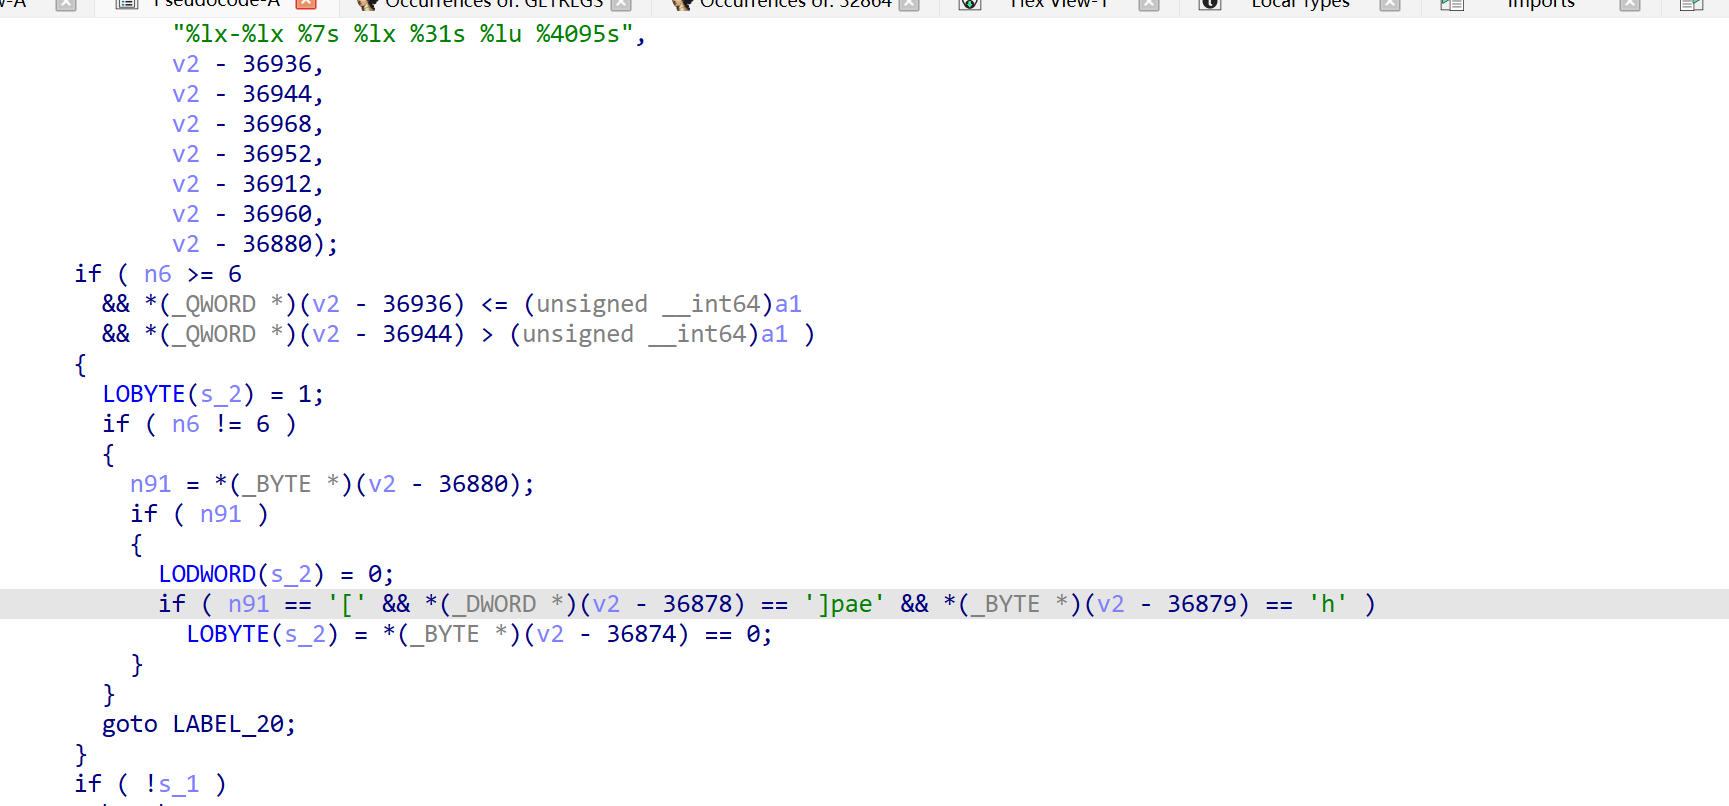Click a1 on the "> (unsigned __int64)" line
The width and height of the screenshot is (1729, 806).
[x=774, y=334]
